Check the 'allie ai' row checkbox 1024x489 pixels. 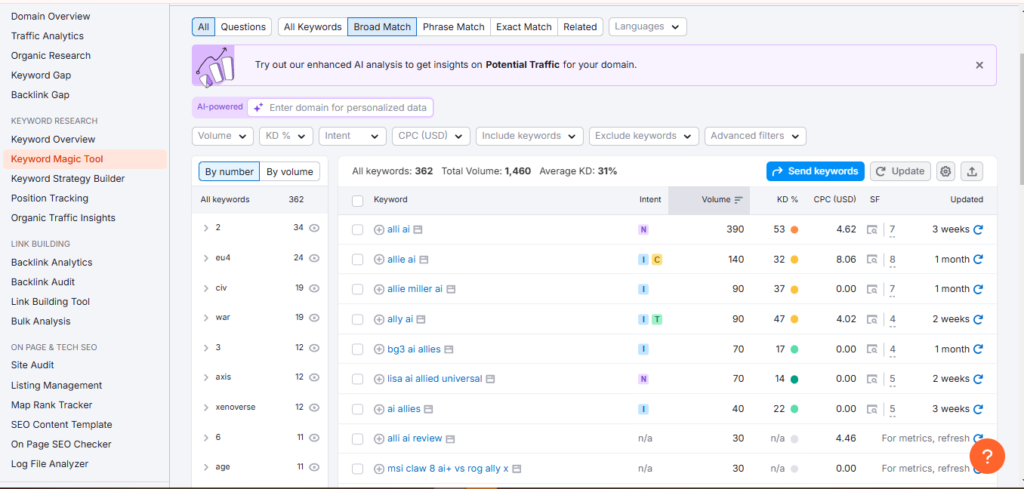tap(357, 260)
